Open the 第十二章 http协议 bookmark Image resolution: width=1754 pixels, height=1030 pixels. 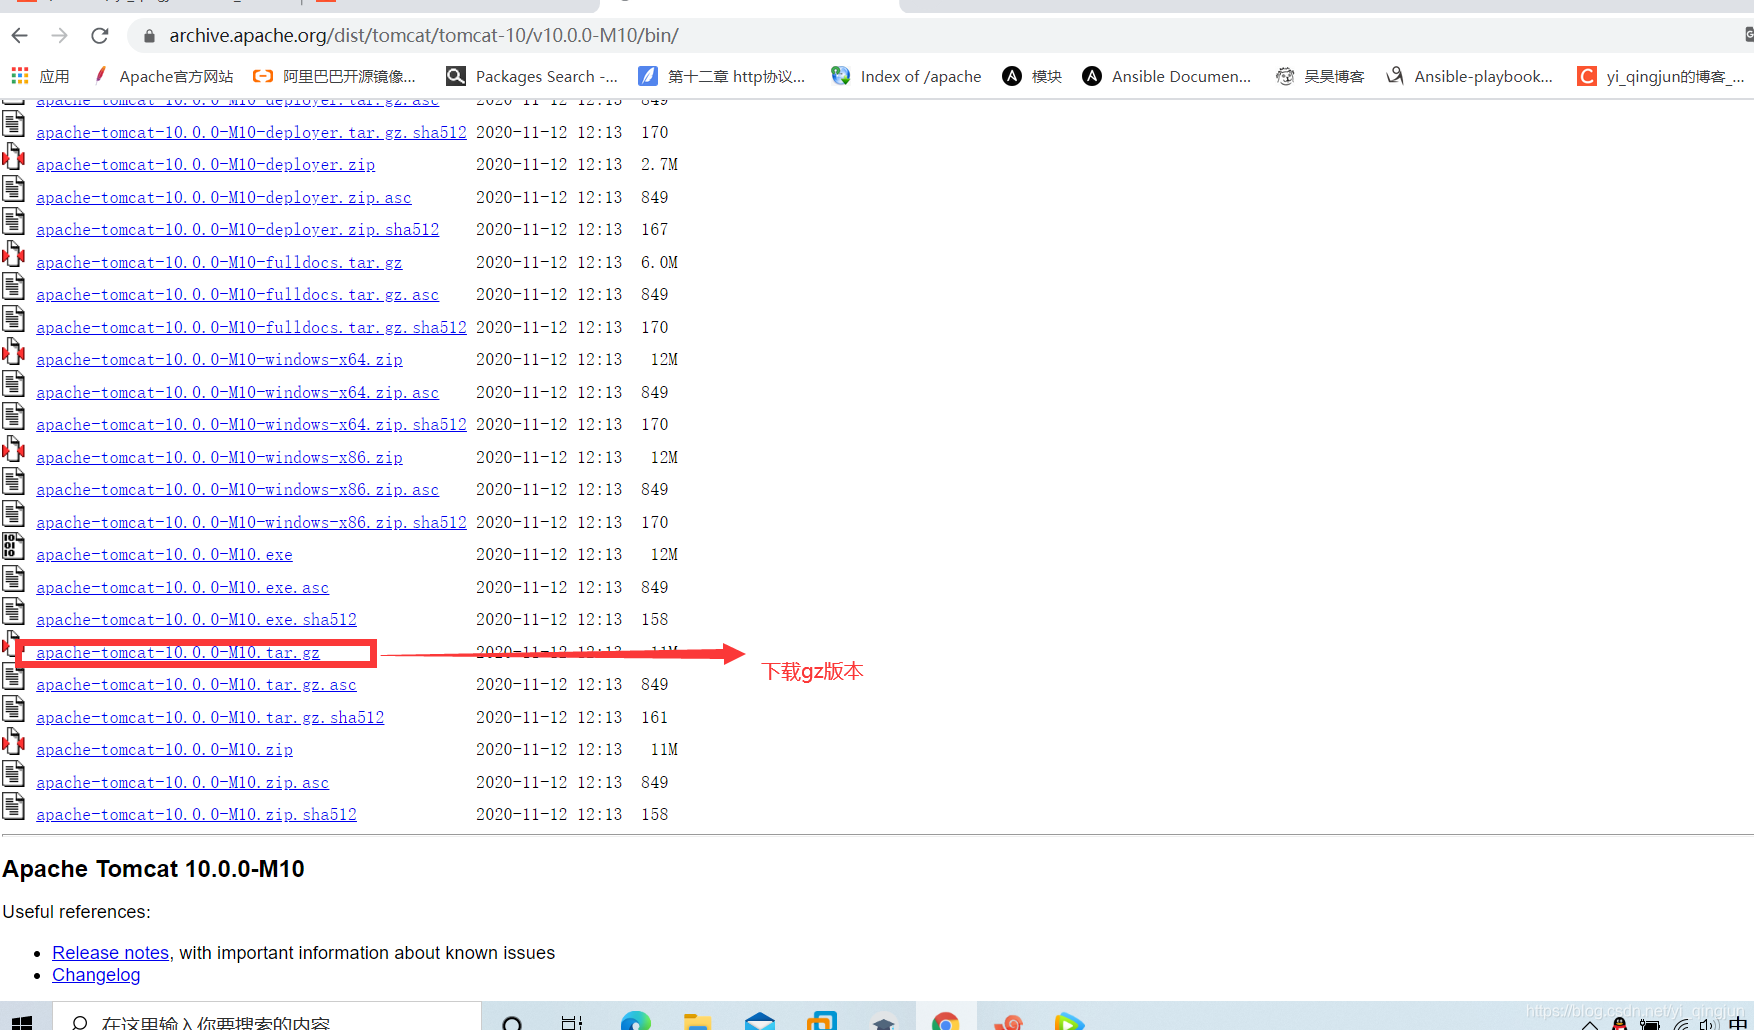click(x=722, y=76)
